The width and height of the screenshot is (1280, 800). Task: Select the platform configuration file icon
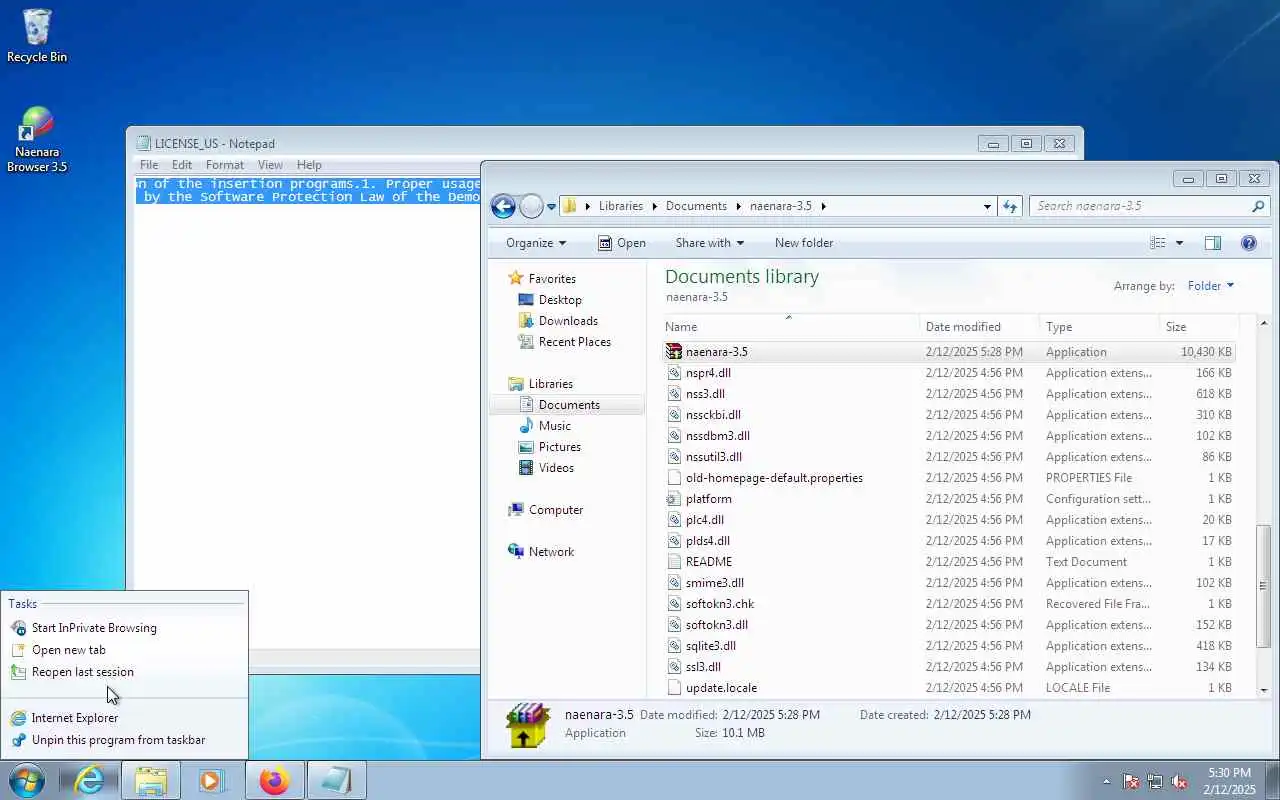tap(674, 499)
